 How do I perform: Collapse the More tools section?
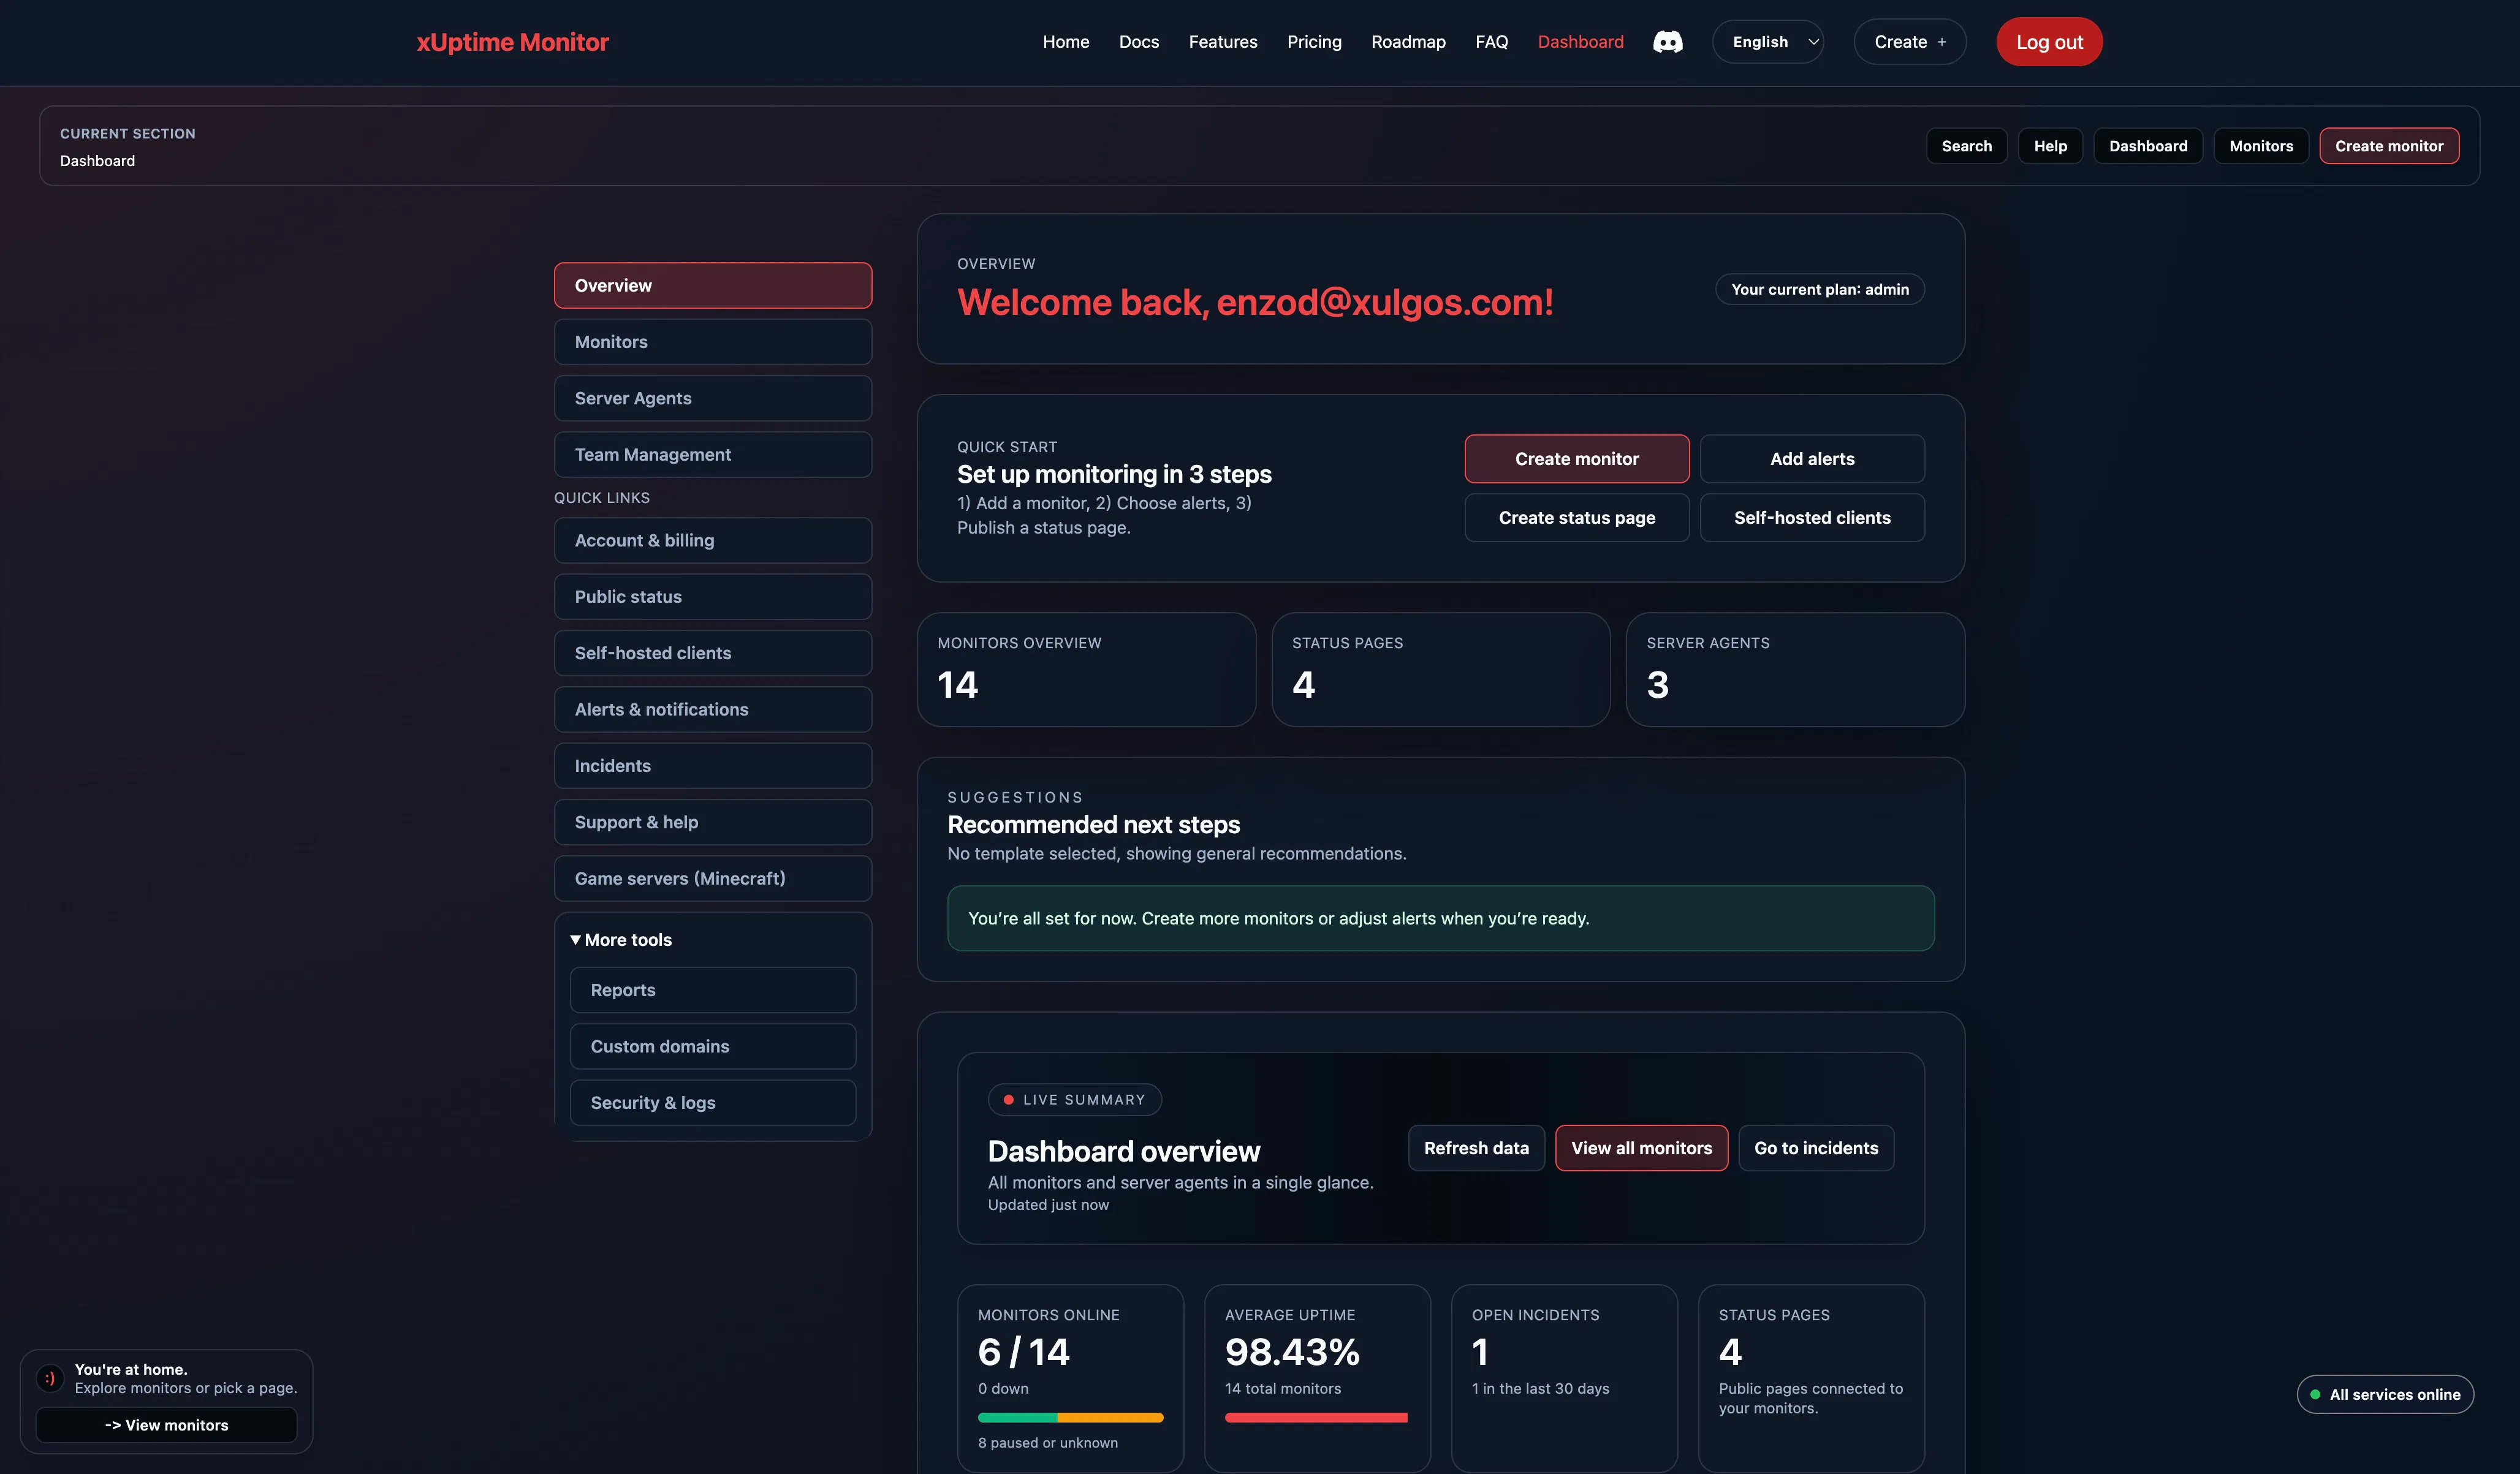point(620,940)
